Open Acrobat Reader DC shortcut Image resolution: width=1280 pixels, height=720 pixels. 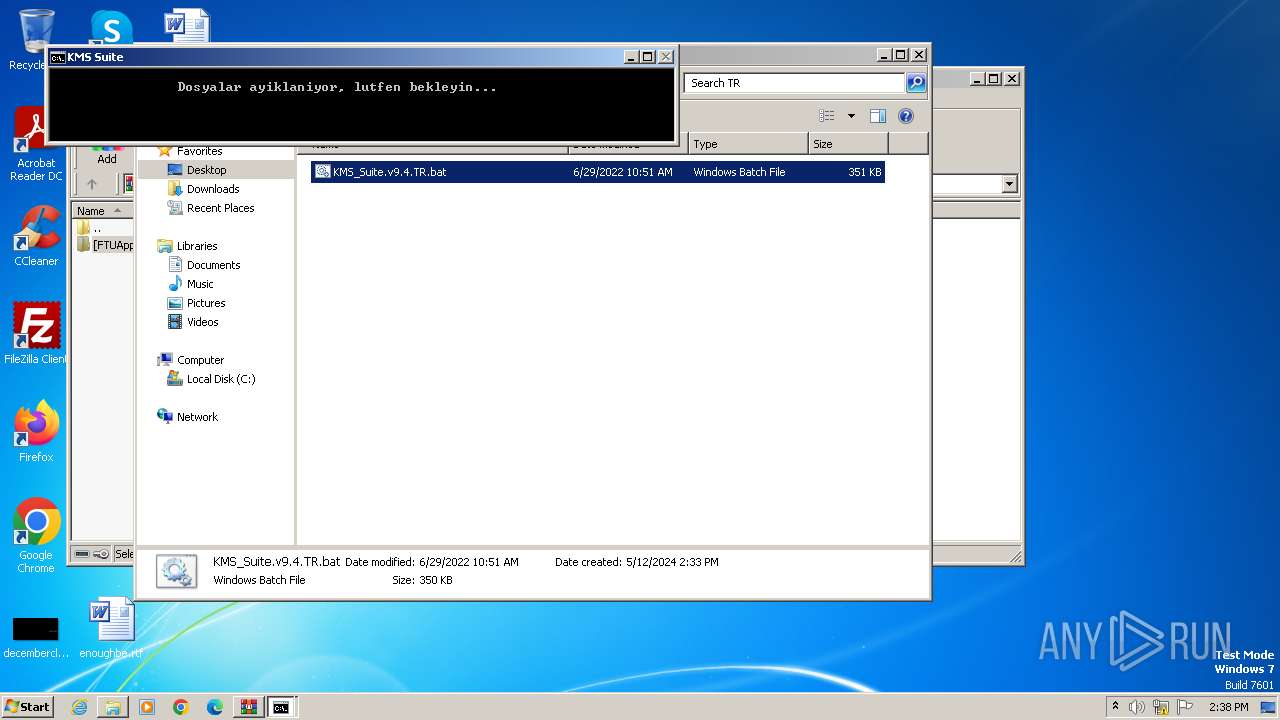pos(36,145)
